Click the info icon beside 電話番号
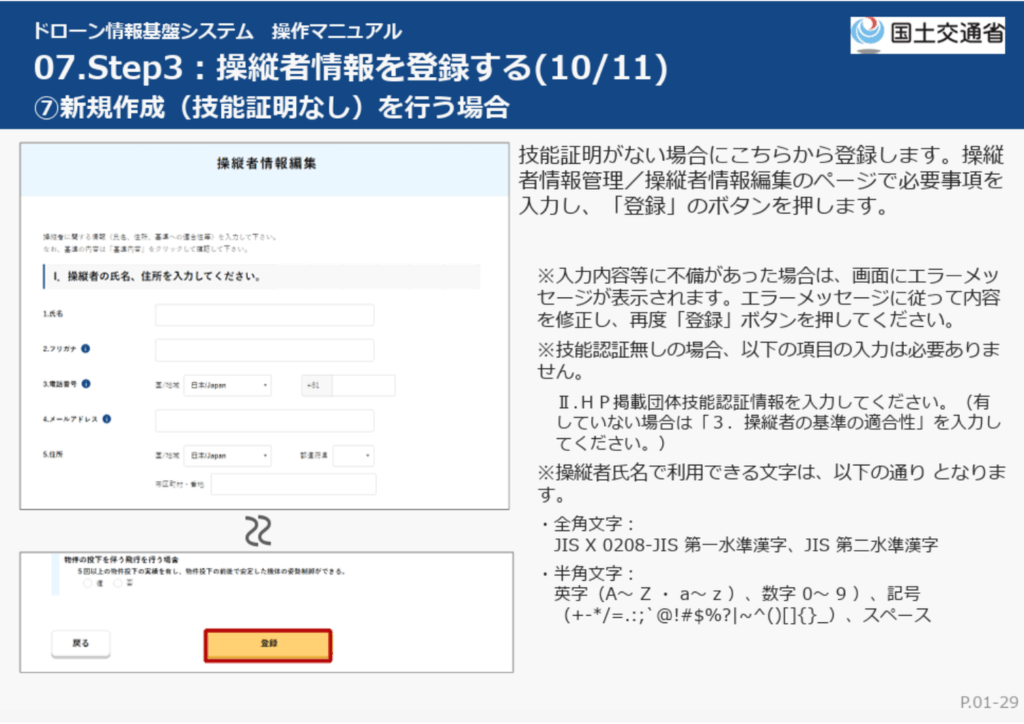The height and width of the screenshot is (724, 1024). coord(86,384)
